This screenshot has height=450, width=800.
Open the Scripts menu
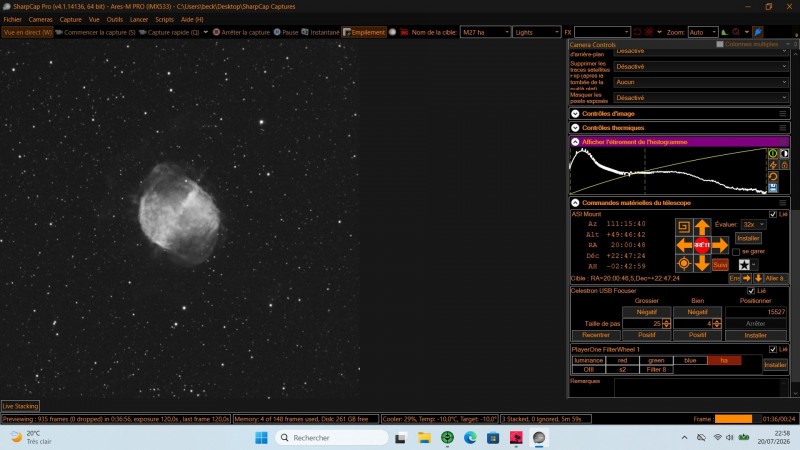(164, 19)
